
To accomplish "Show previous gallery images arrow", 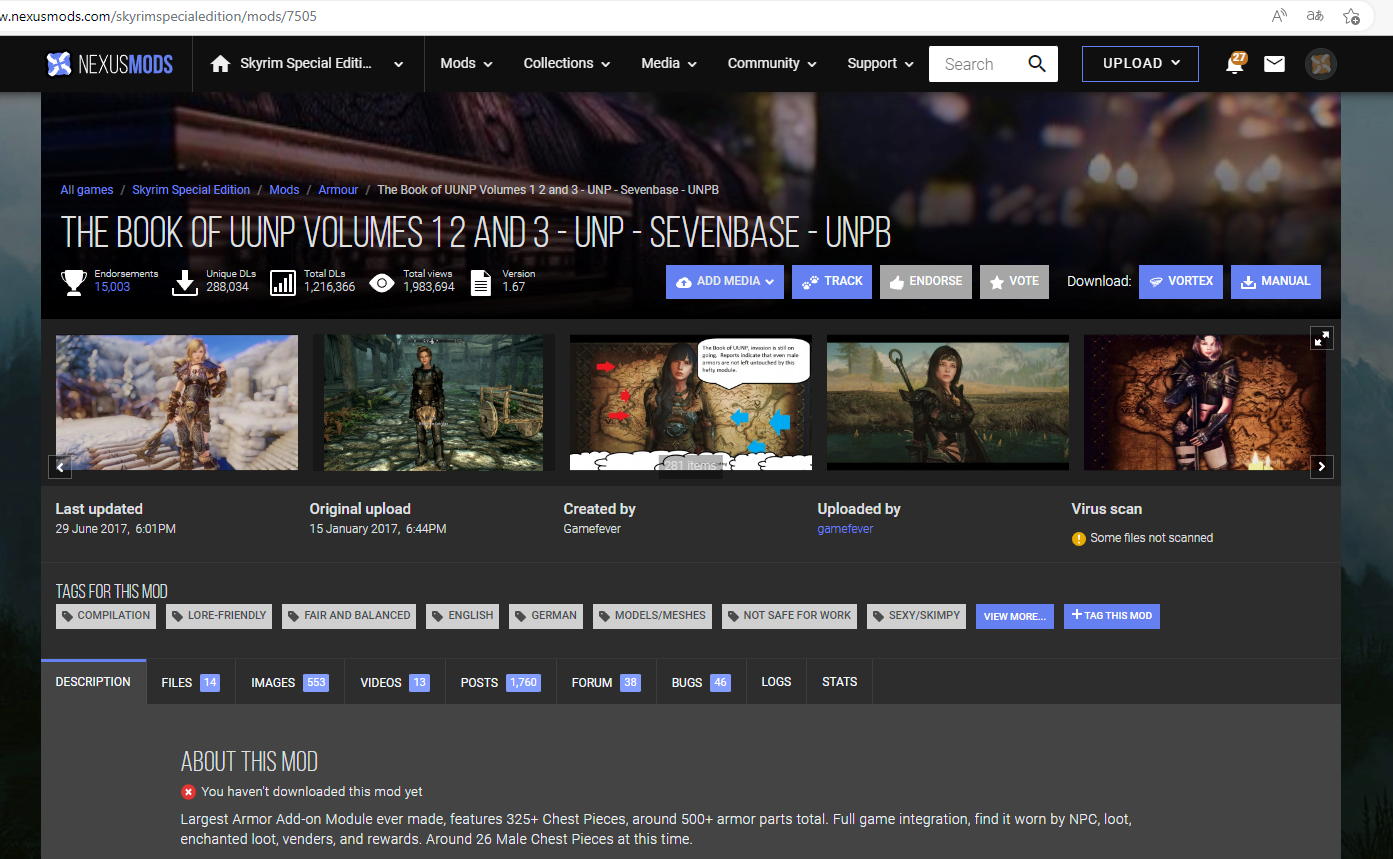I will (x=60, y=466).
